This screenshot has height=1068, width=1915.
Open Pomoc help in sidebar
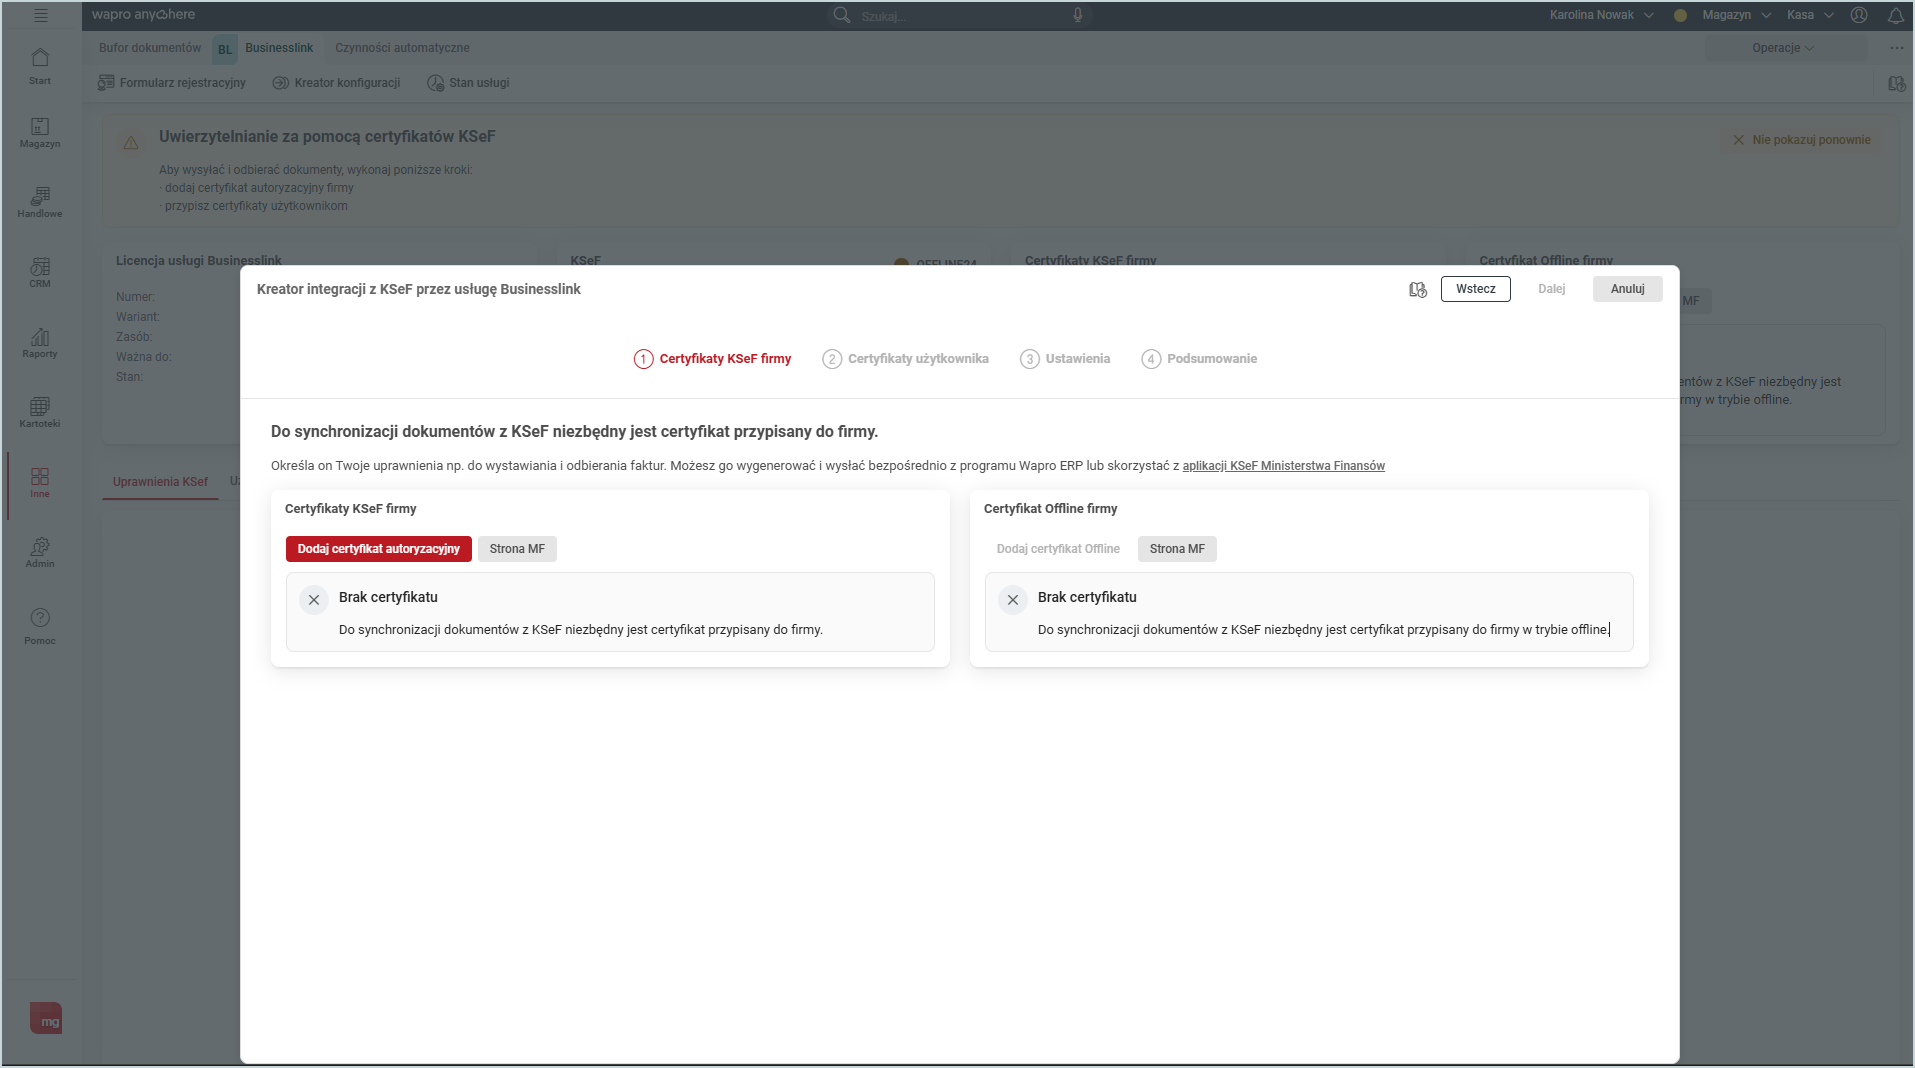[x=40, y=627]
